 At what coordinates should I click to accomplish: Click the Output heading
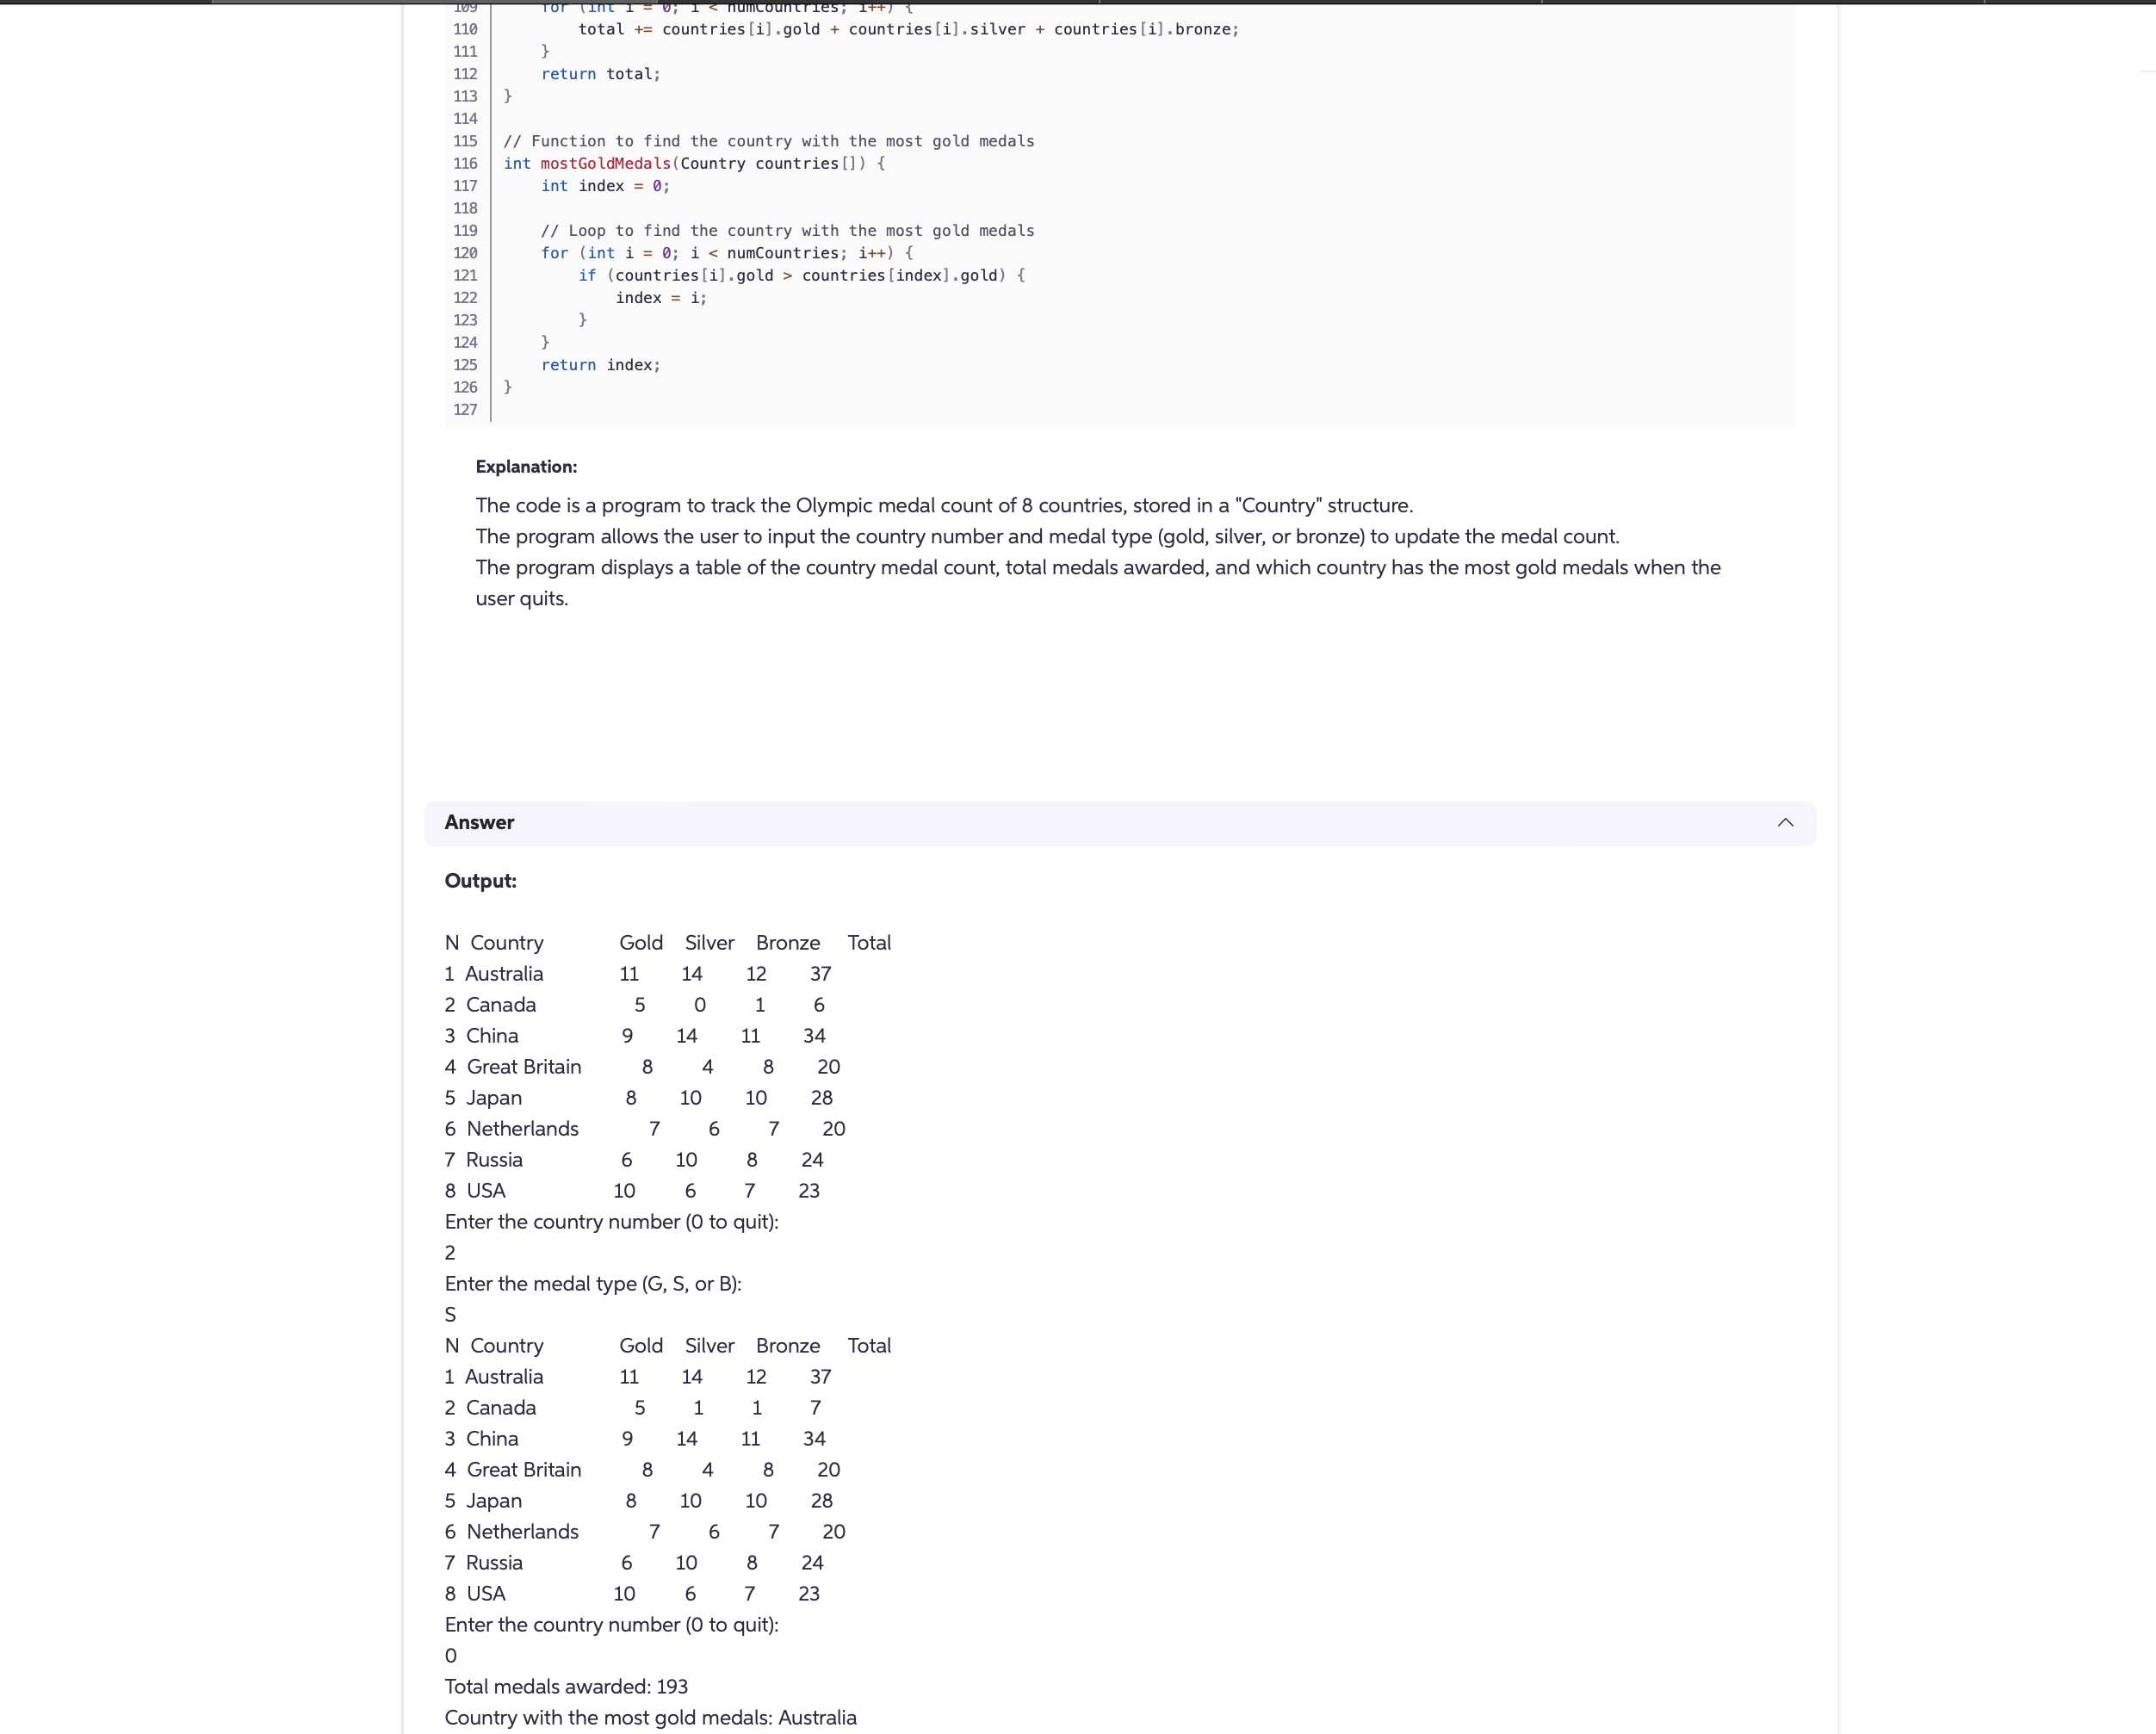point(480,880)
